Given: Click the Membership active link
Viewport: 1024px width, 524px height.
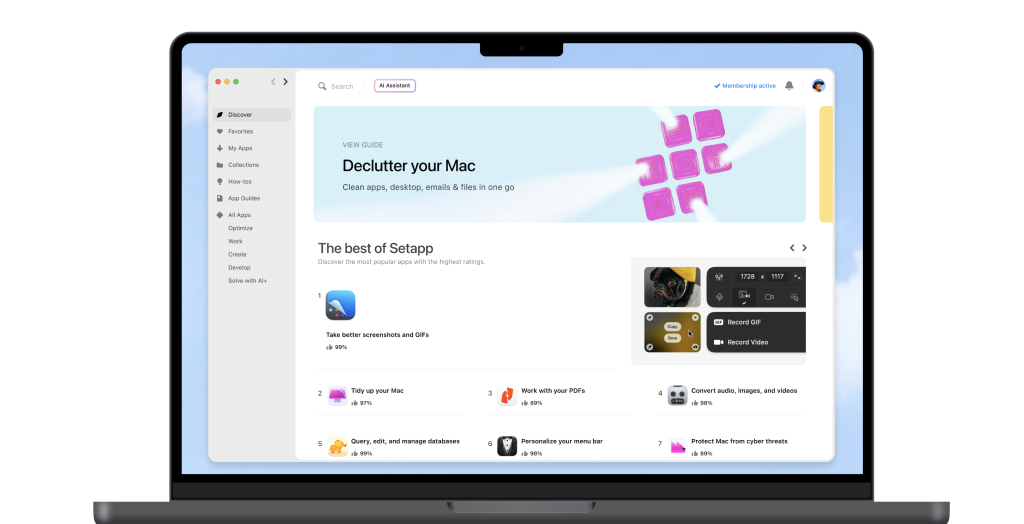Looking at the screenshot, I should point(745,86).
